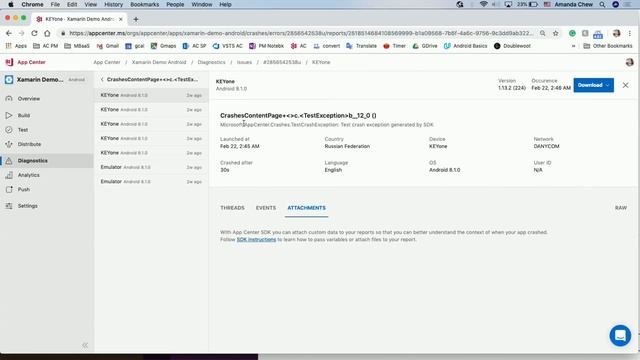Collapse the sidebar with double-chevron icon
Image resolution: width=640 pixels, height=360 pixels.
coord(85,345)
